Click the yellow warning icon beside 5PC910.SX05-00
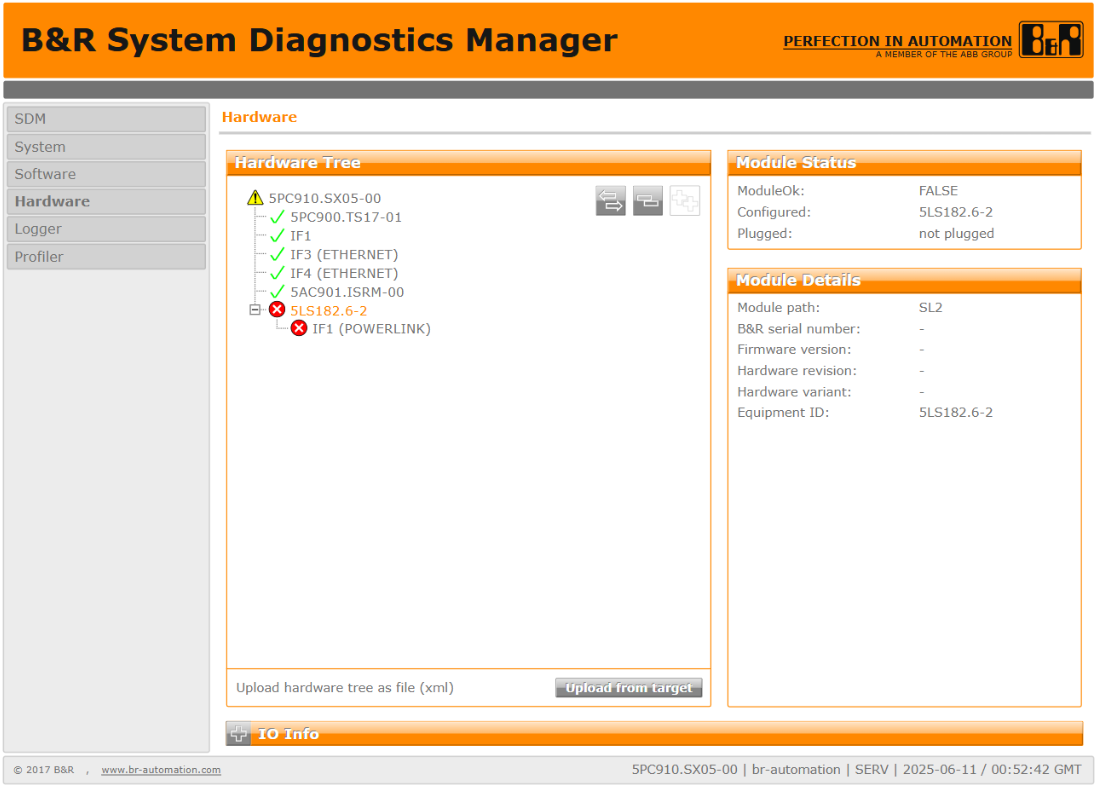1096x786 pixels. [255, 198]
